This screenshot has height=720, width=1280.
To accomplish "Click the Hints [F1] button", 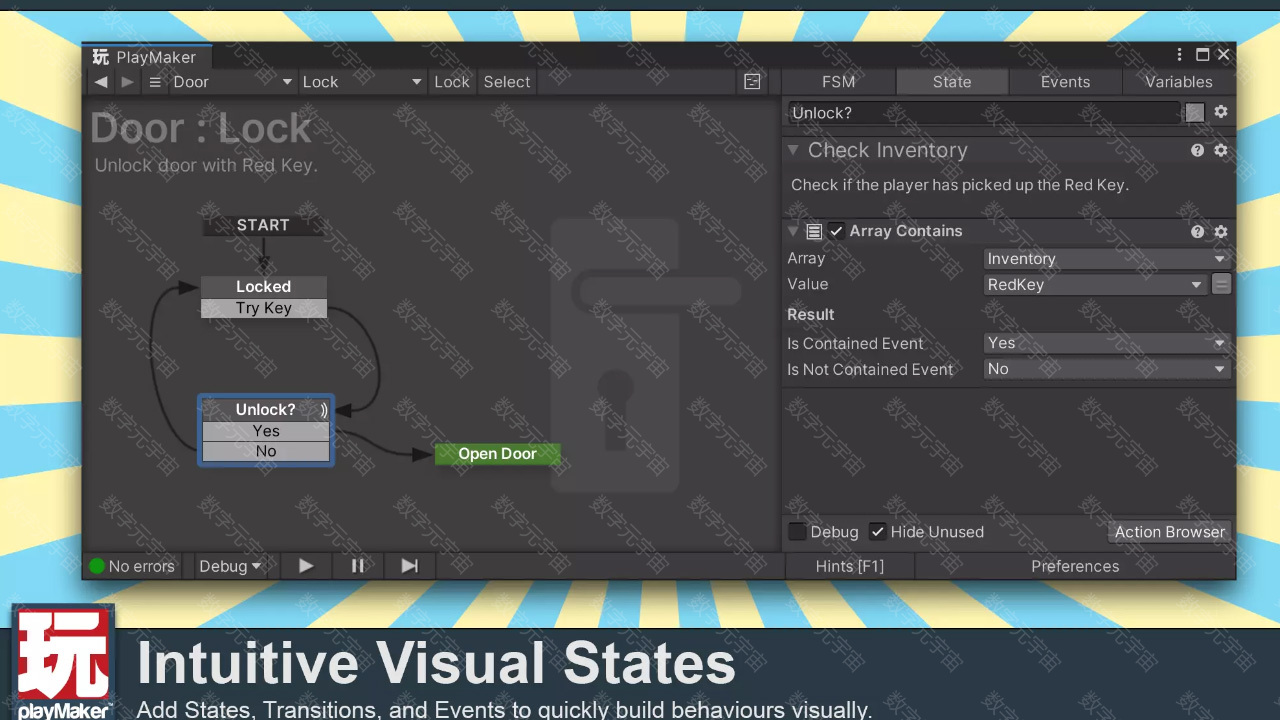I will coord(849,566).
